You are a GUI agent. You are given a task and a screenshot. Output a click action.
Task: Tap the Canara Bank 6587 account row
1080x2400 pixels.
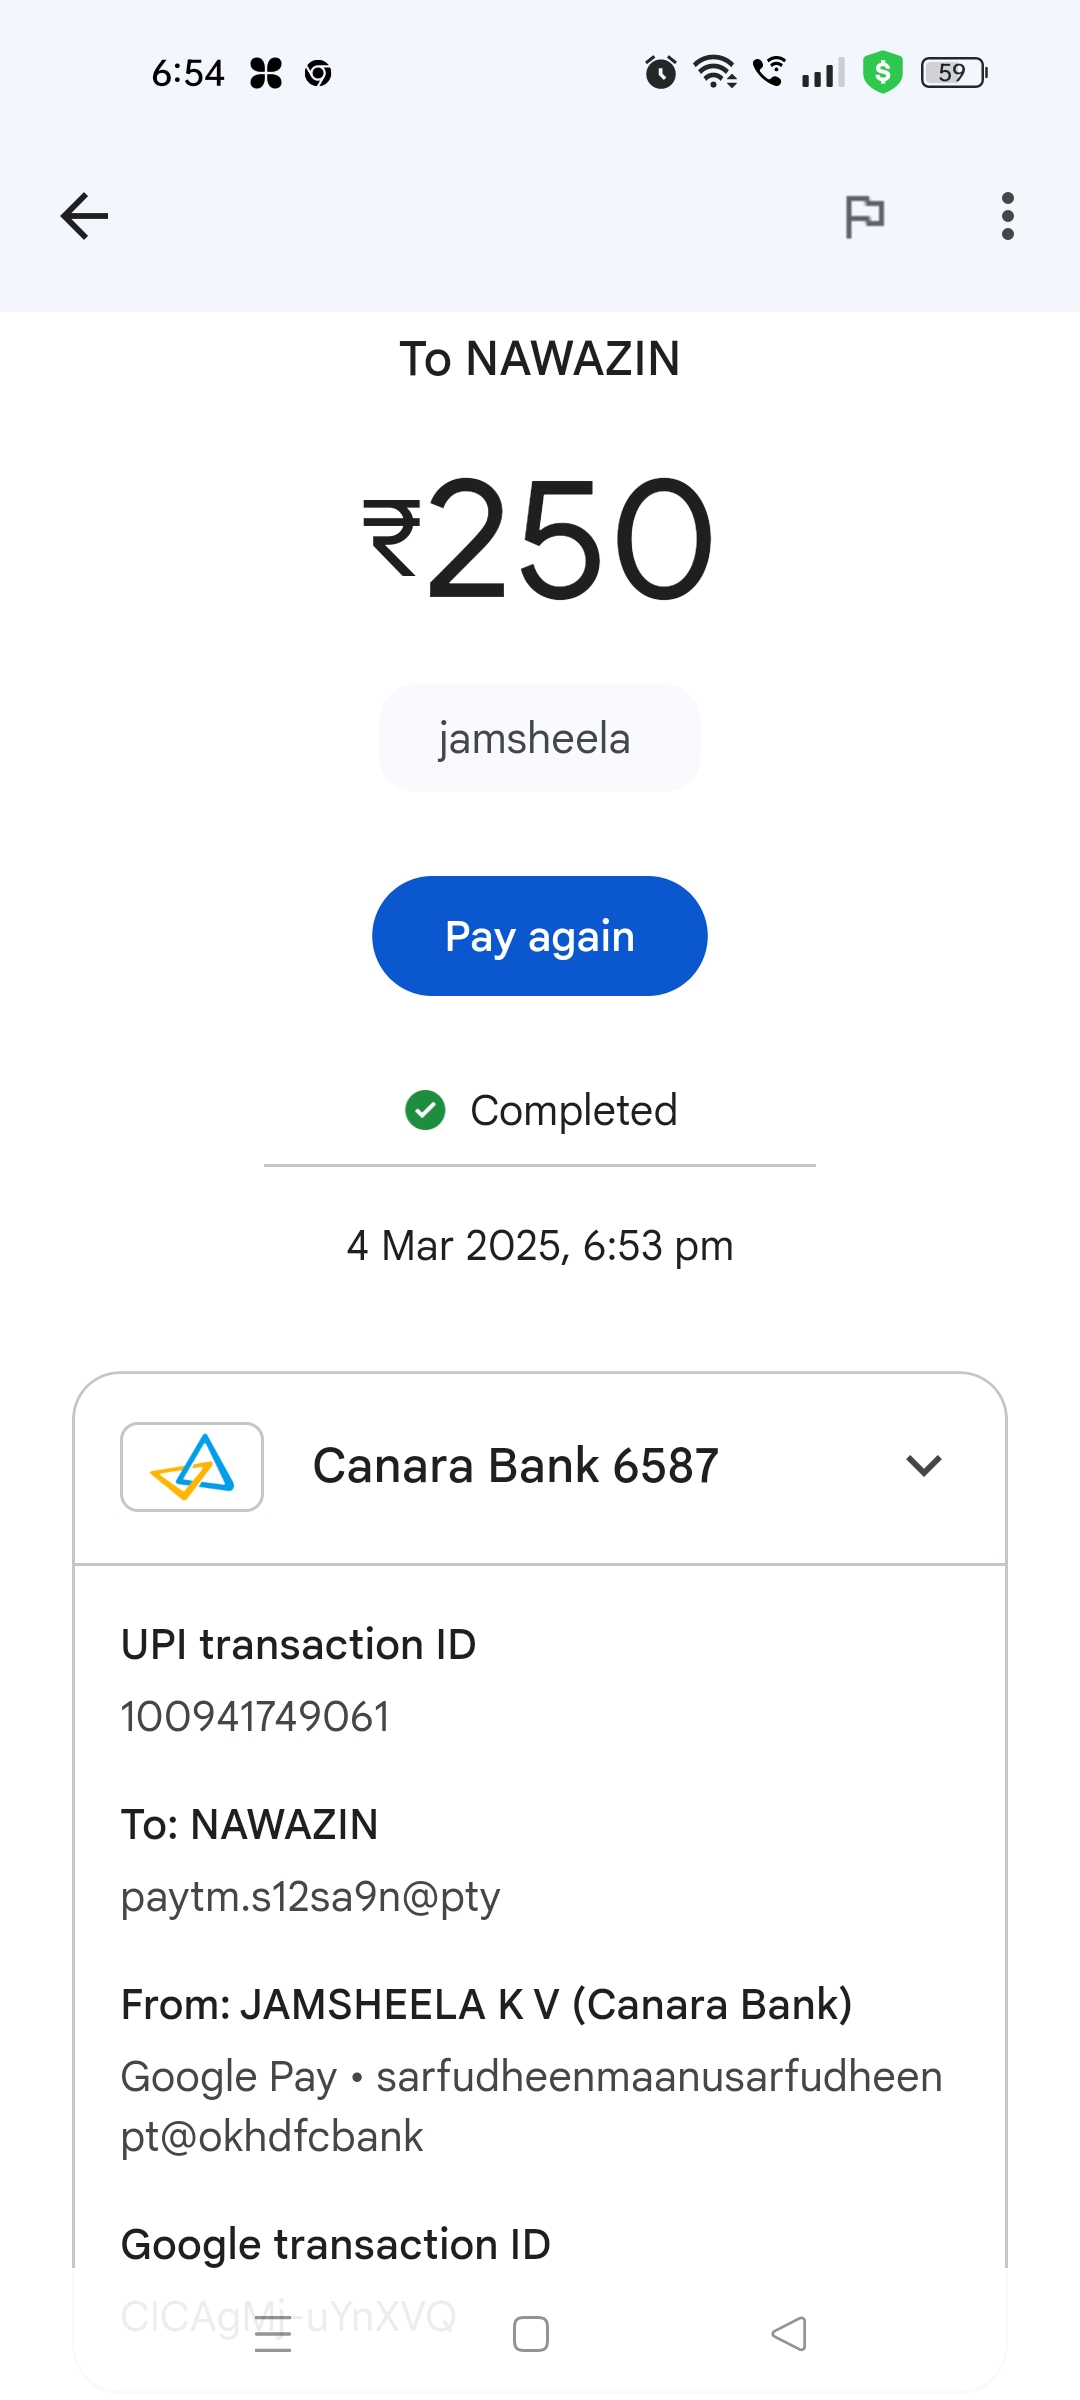point(515,1466)
